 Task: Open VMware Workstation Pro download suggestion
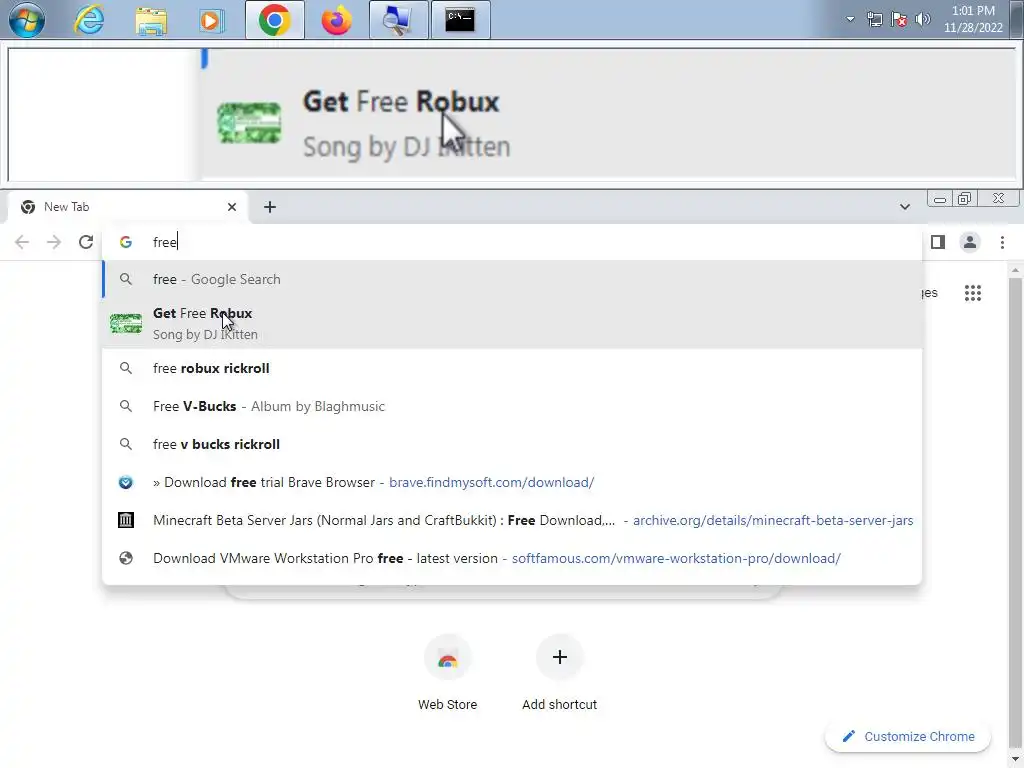coord(512,558)
